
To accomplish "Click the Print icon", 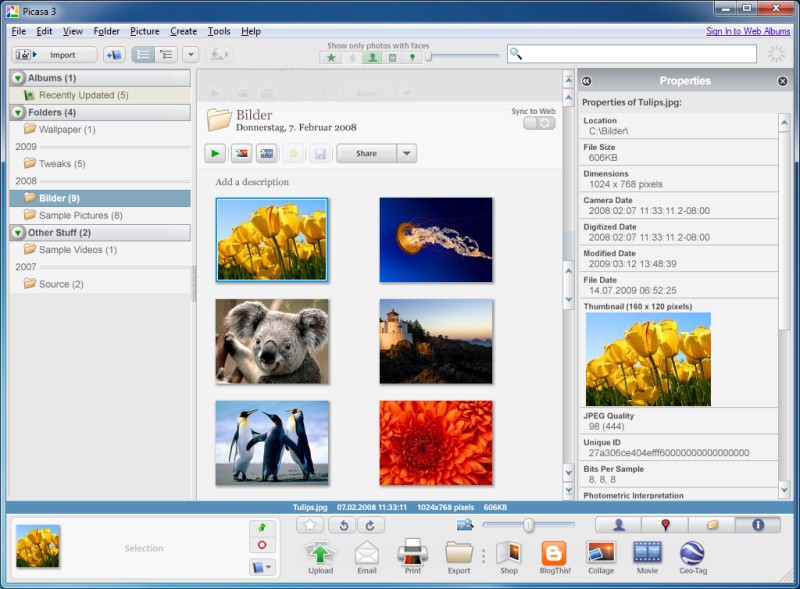I will (413, 557).
